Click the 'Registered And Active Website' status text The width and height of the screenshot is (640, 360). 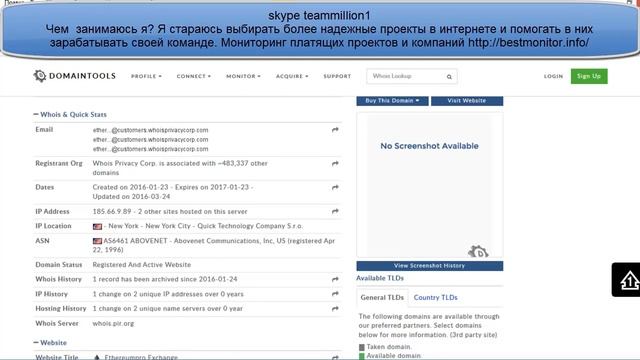point(142,265)
